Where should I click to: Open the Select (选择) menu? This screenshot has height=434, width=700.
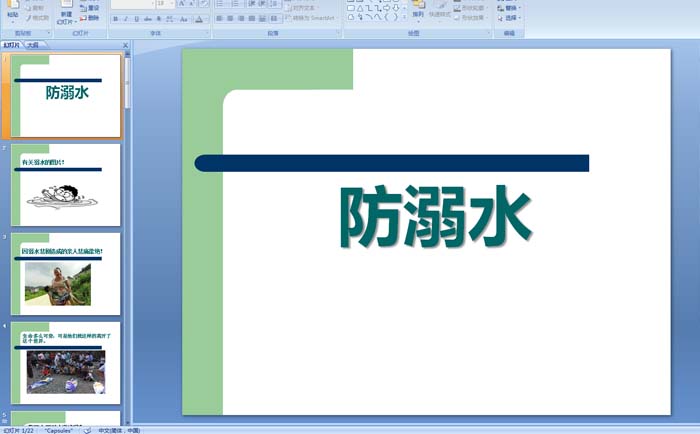click(509, 18)
